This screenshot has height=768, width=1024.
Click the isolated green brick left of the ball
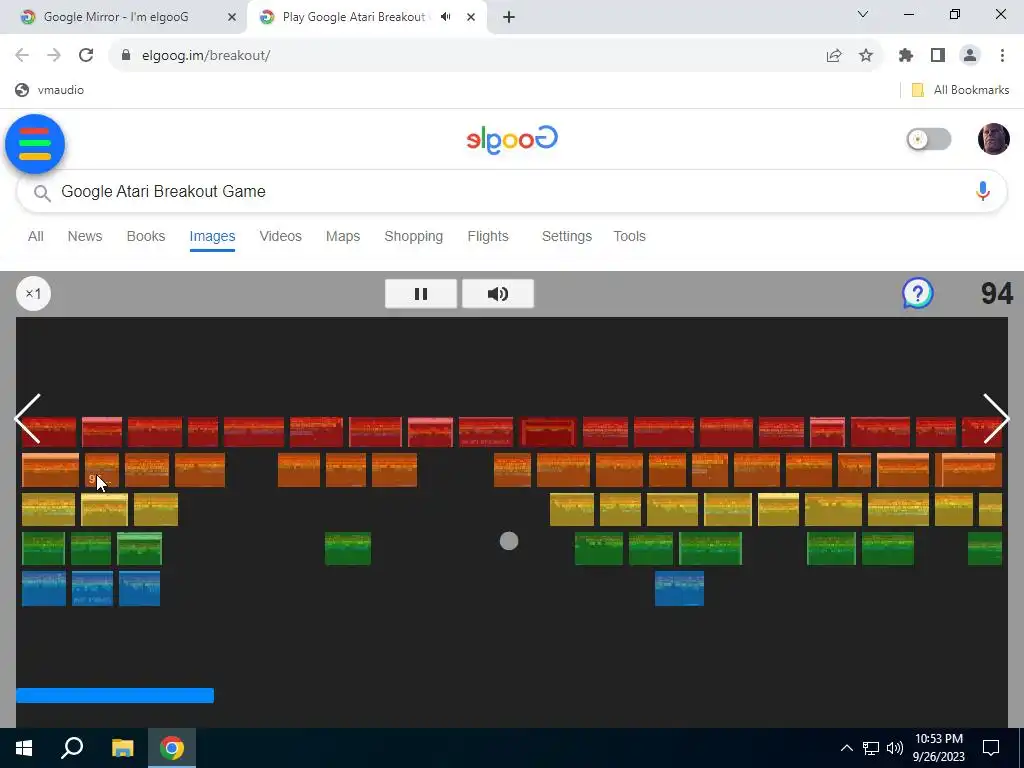tap(348, 549)
